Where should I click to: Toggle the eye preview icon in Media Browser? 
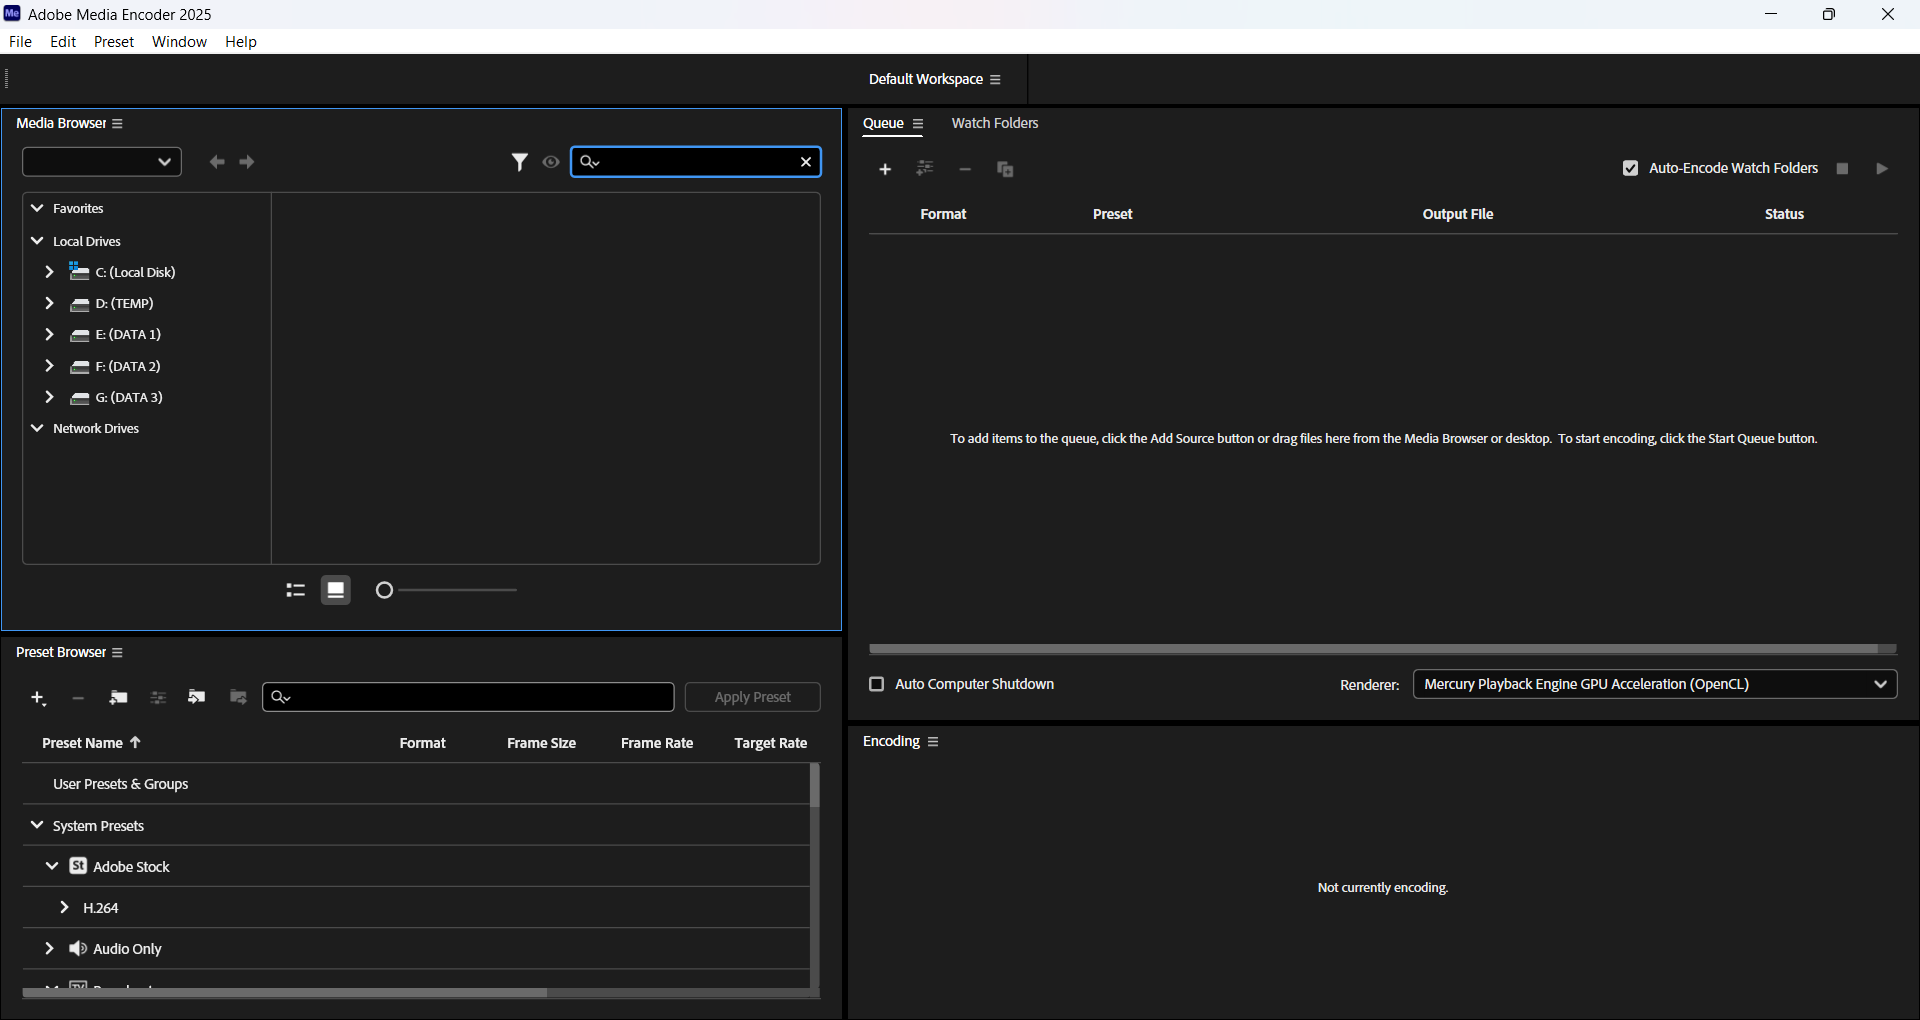551,161
